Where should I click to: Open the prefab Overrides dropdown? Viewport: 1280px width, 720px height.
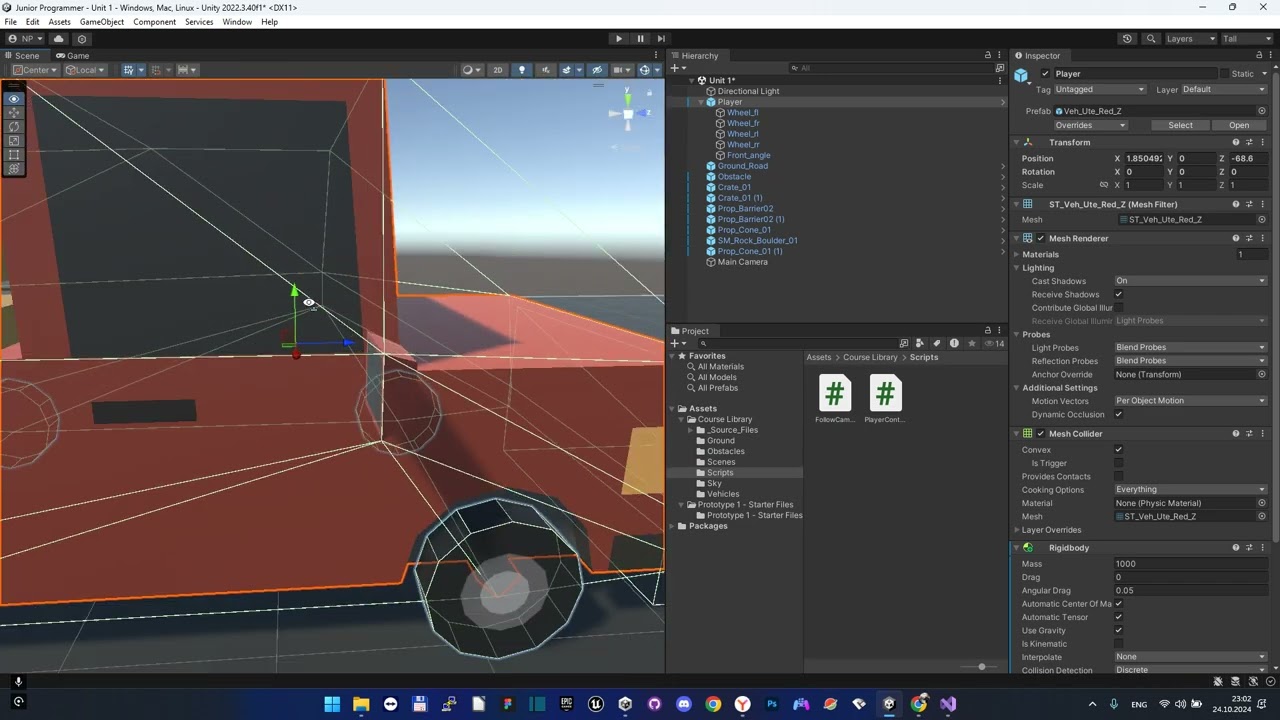coord(1090,125)
